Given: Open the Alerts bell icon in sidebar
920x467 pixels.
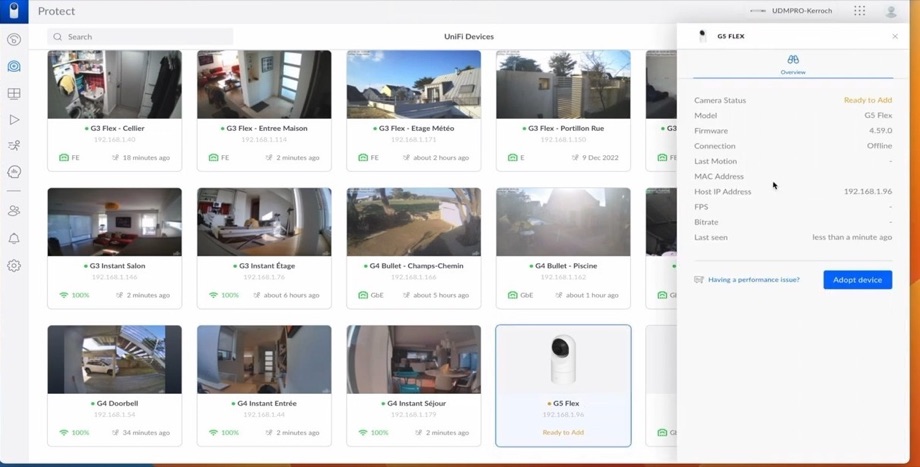Looking at the screenshot, I should 14,238.
